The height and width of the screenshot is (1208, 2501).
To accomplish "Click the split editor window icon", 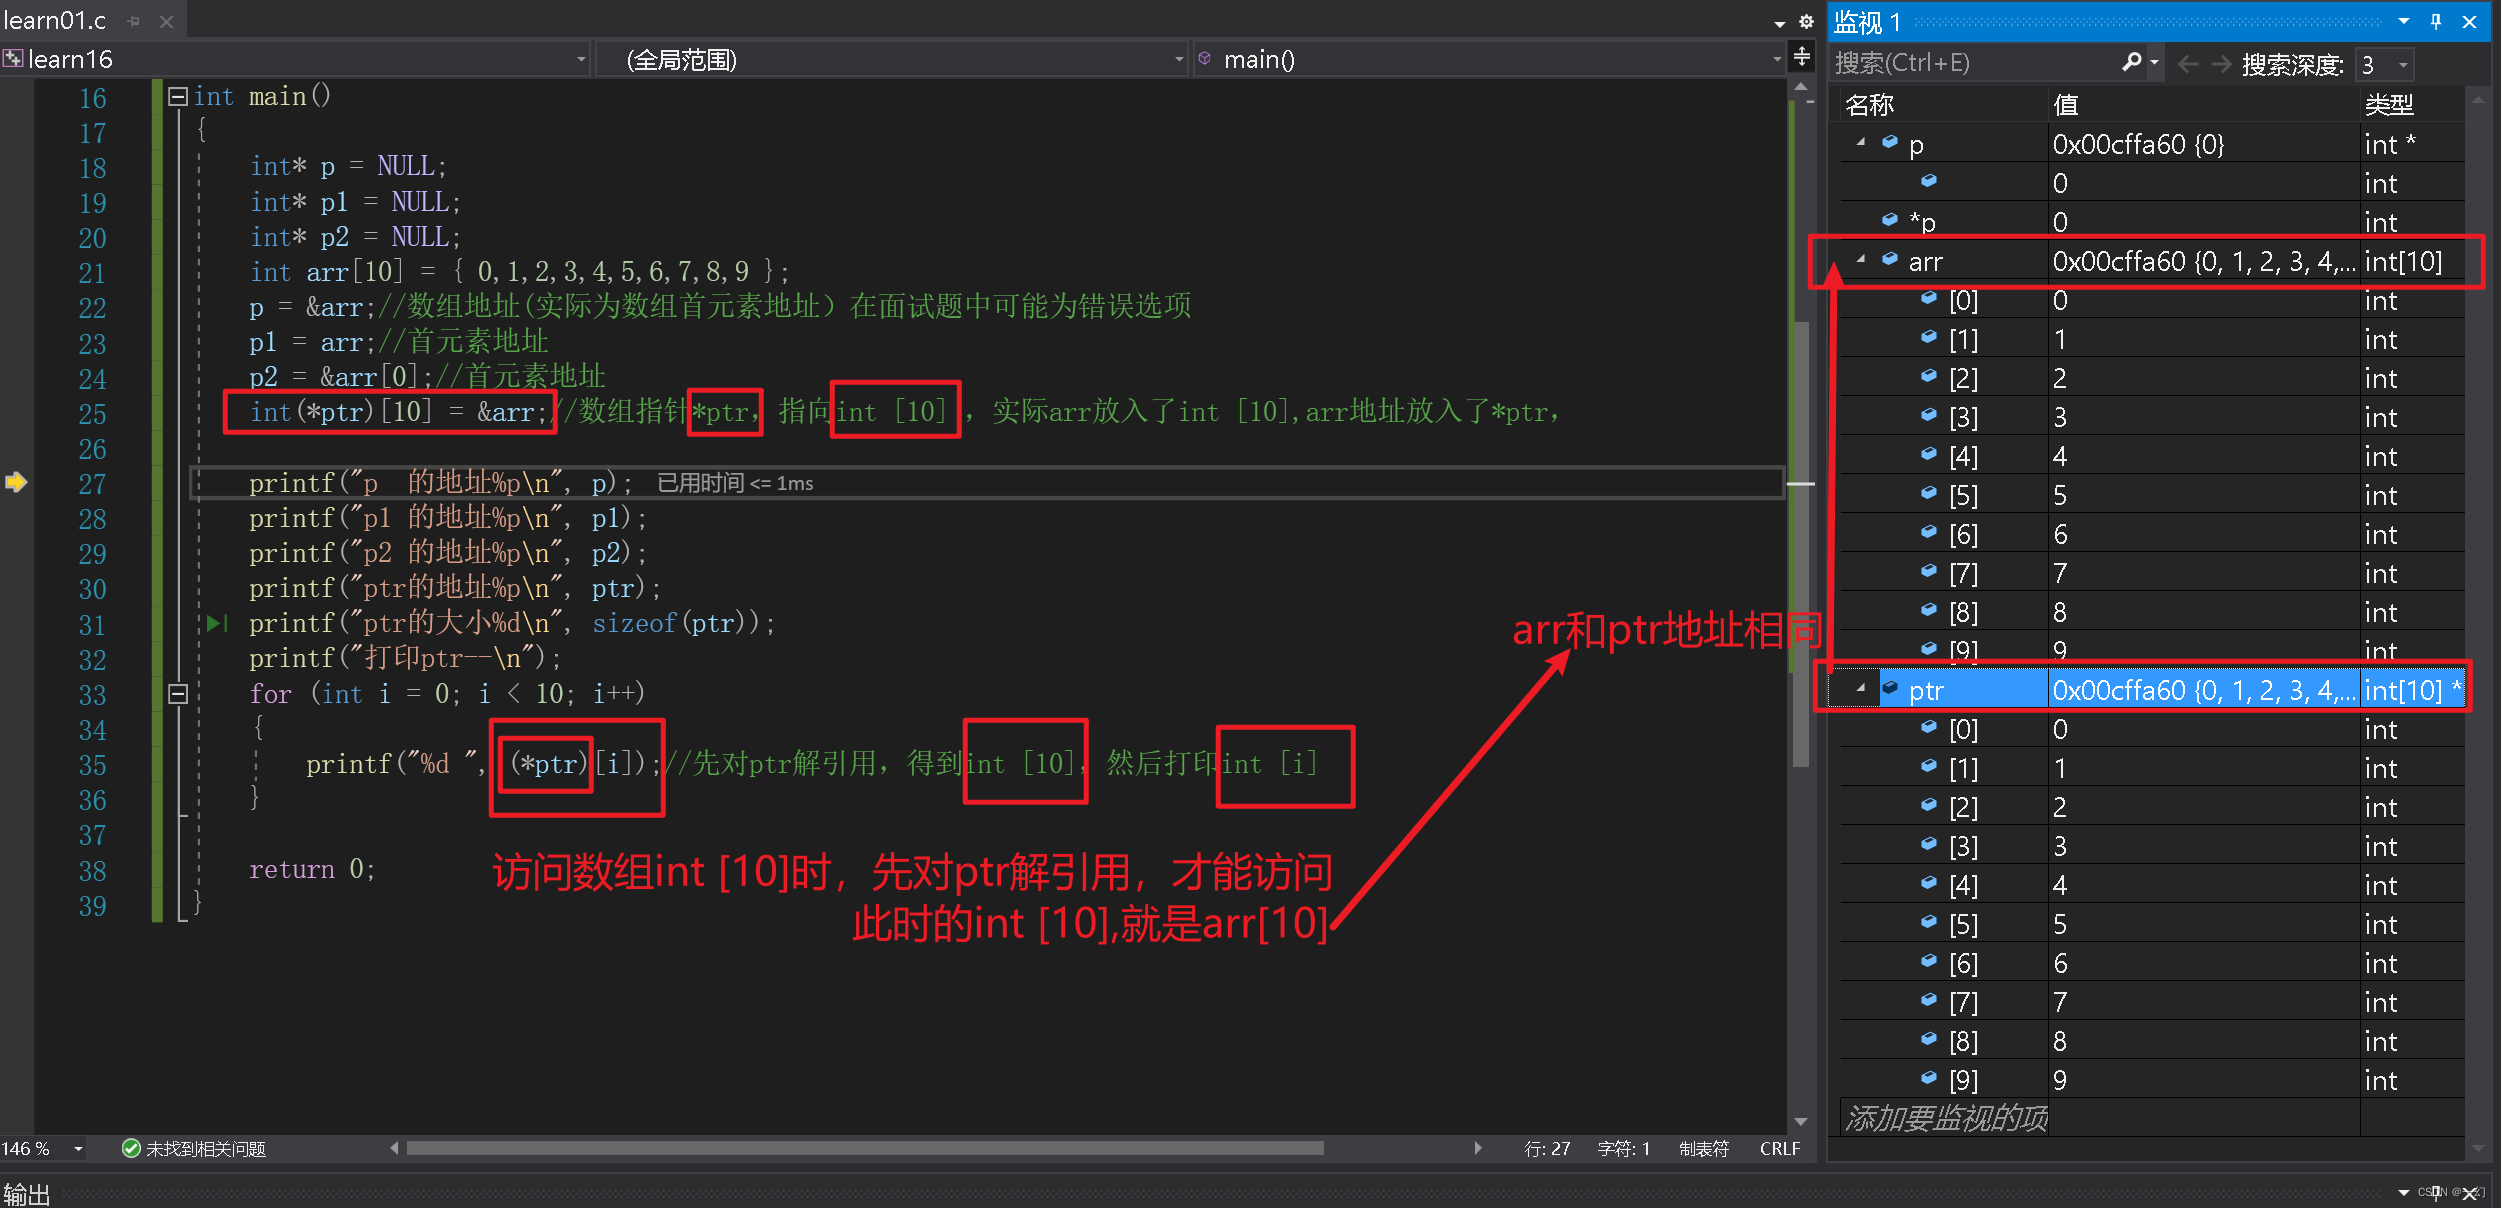I will click(1802, 56).
